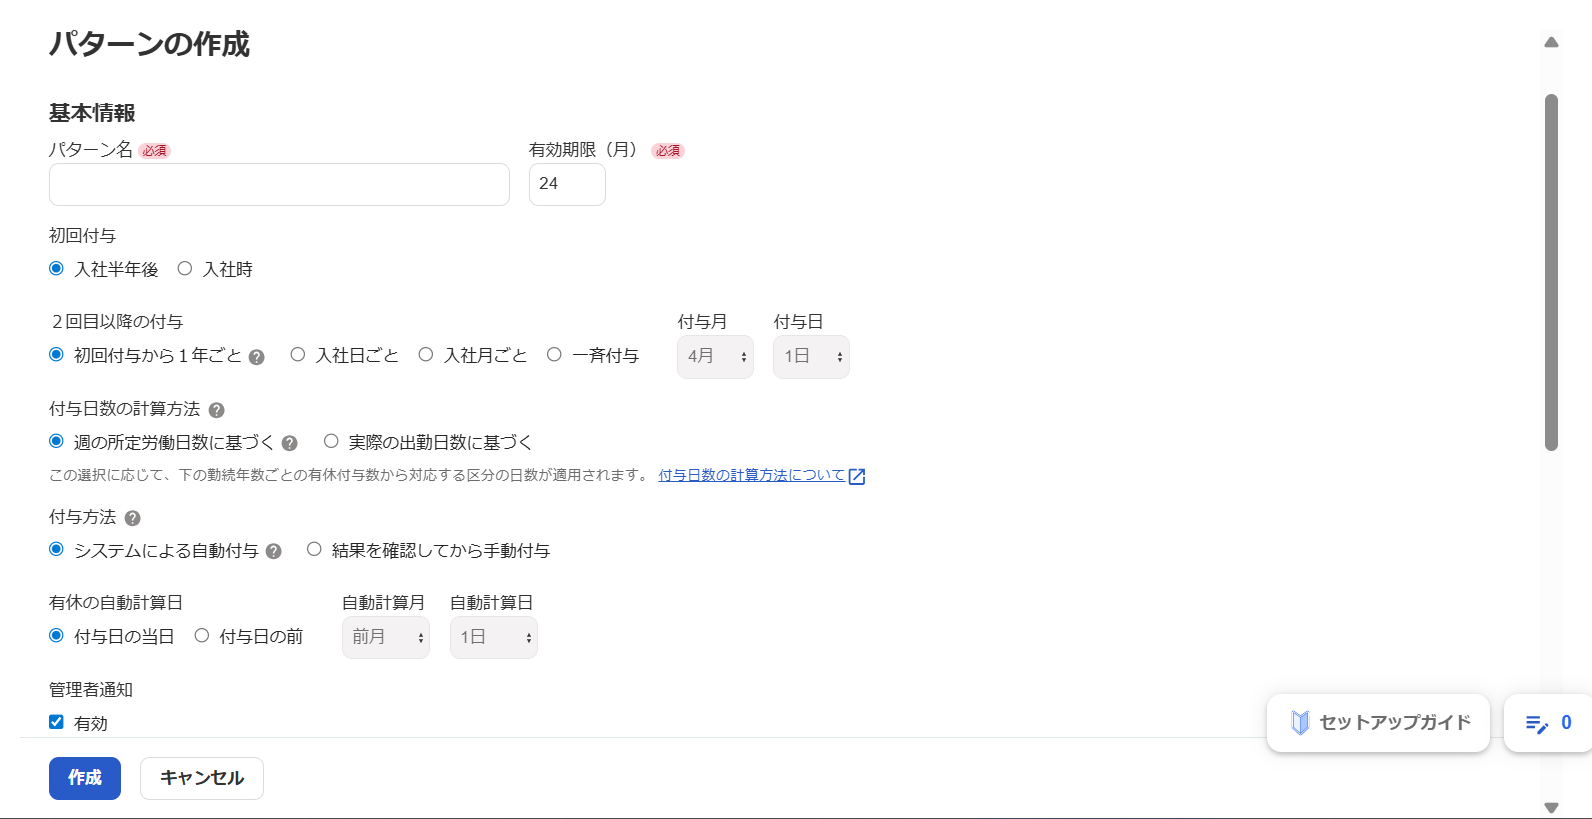Open the セットアップガイド panel
Image resolution: width=1592 pixels, height=819 pixels.
(x=1378, y=722)
